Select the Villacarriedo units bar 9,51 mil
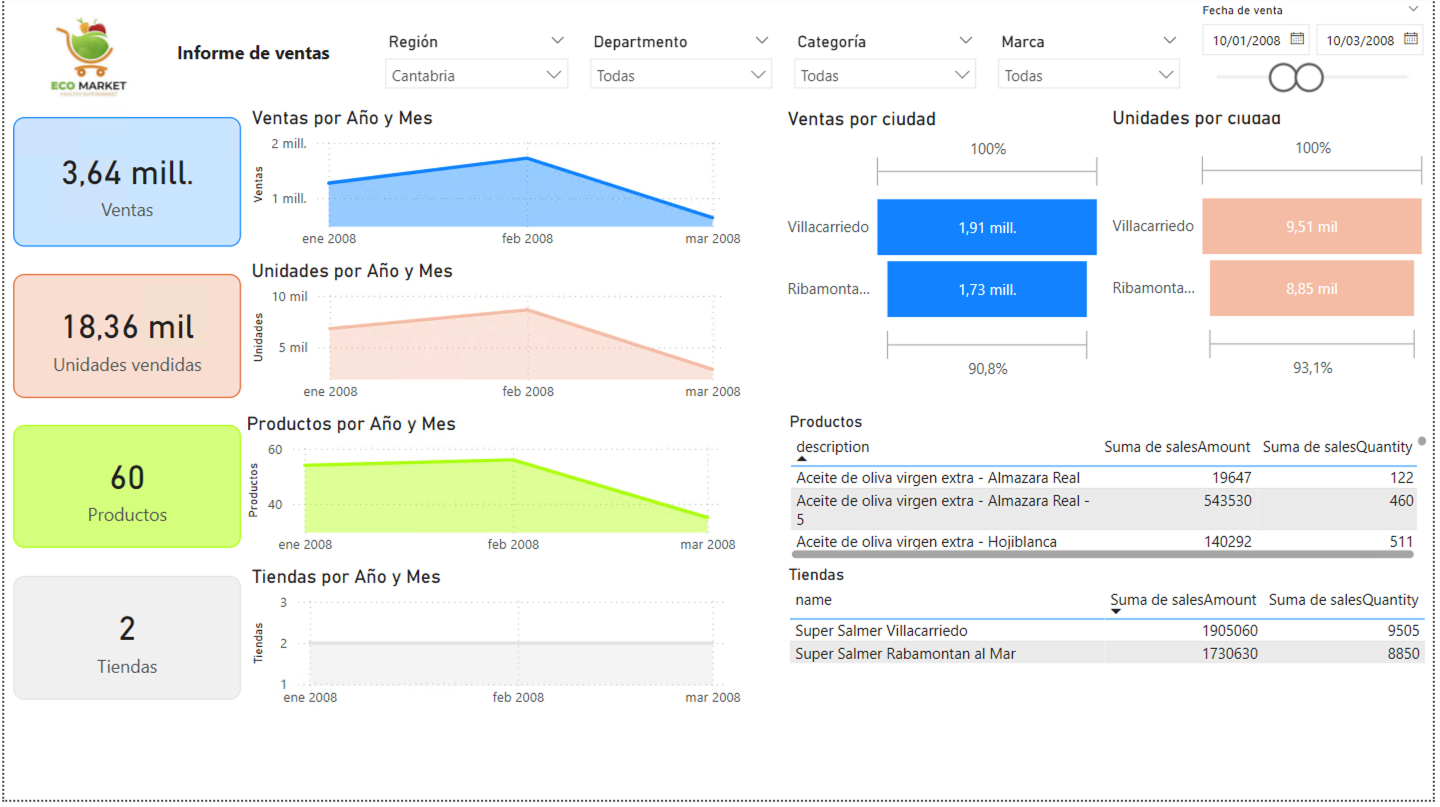This screenshot has height=807, width=1440. tap(1312, 226)
